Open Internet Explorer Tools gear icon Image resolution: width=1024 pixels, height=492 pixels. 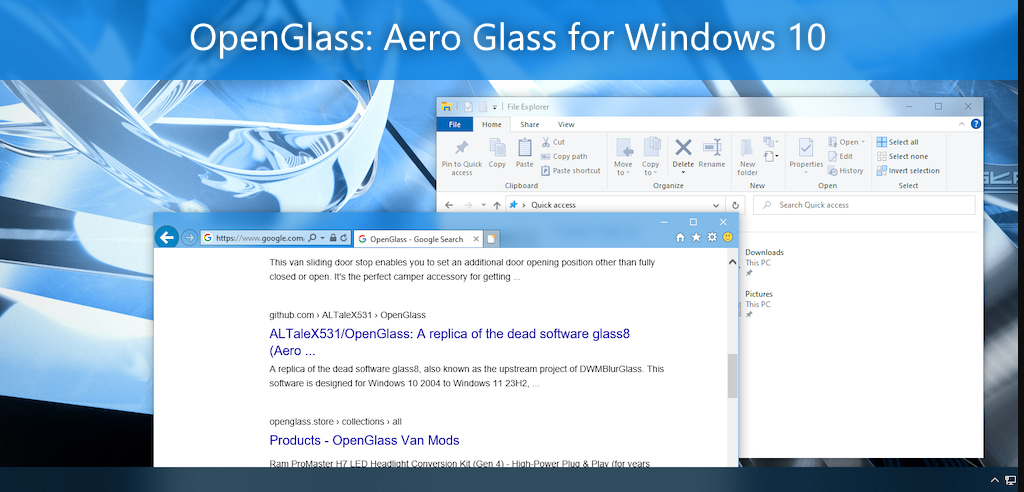pyautogui.click(x=712, y=238)
